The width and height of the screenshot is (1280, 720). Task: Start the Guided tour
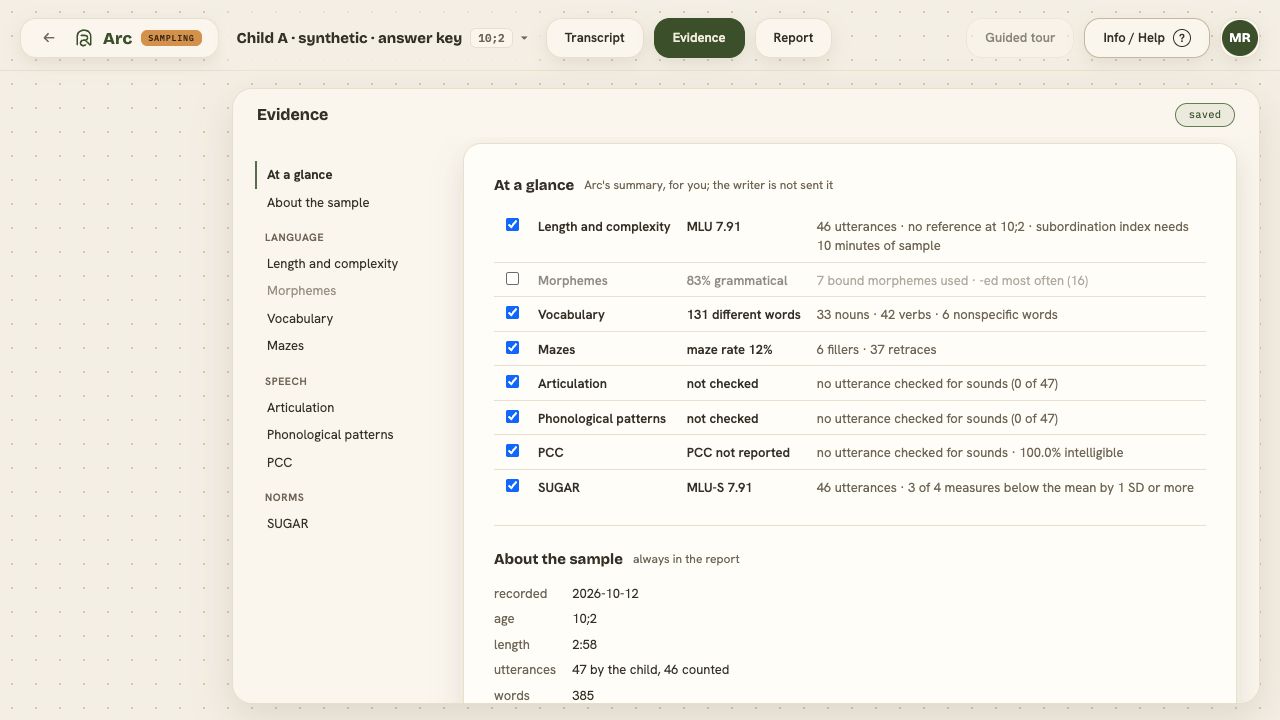pos(1020,38)
